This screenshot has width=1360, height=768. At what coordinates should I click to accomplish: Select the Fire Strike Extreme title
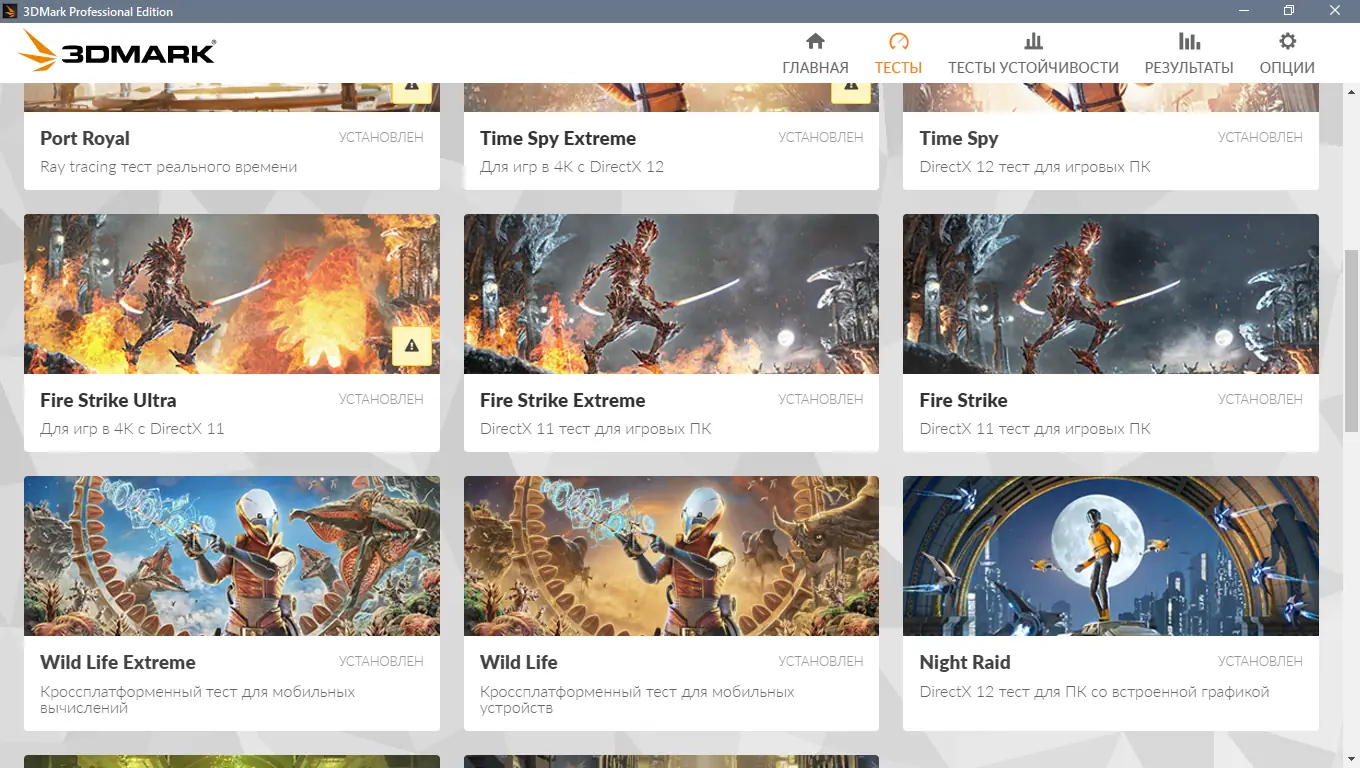[x=563, y=400]
